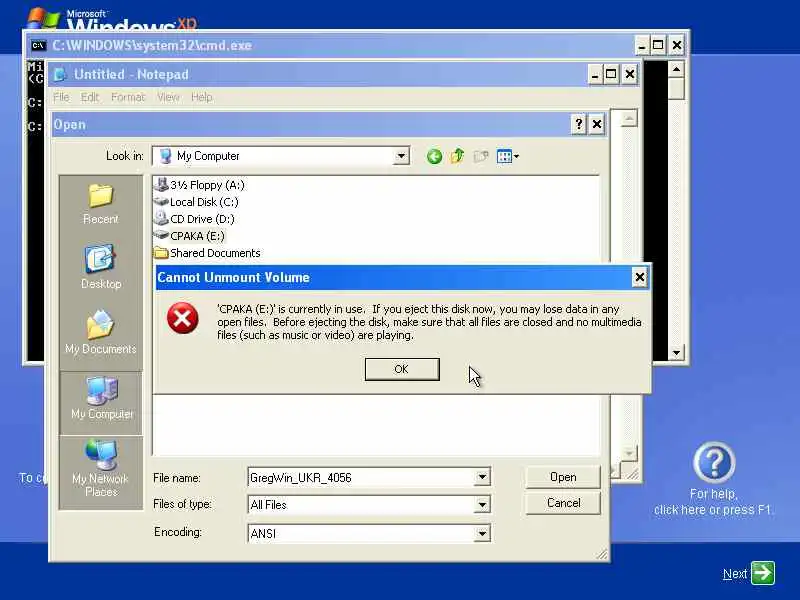Click OK in Cannot Unmount Volume dialog
This screenshot has height=600, width=800.
point(402,369)
